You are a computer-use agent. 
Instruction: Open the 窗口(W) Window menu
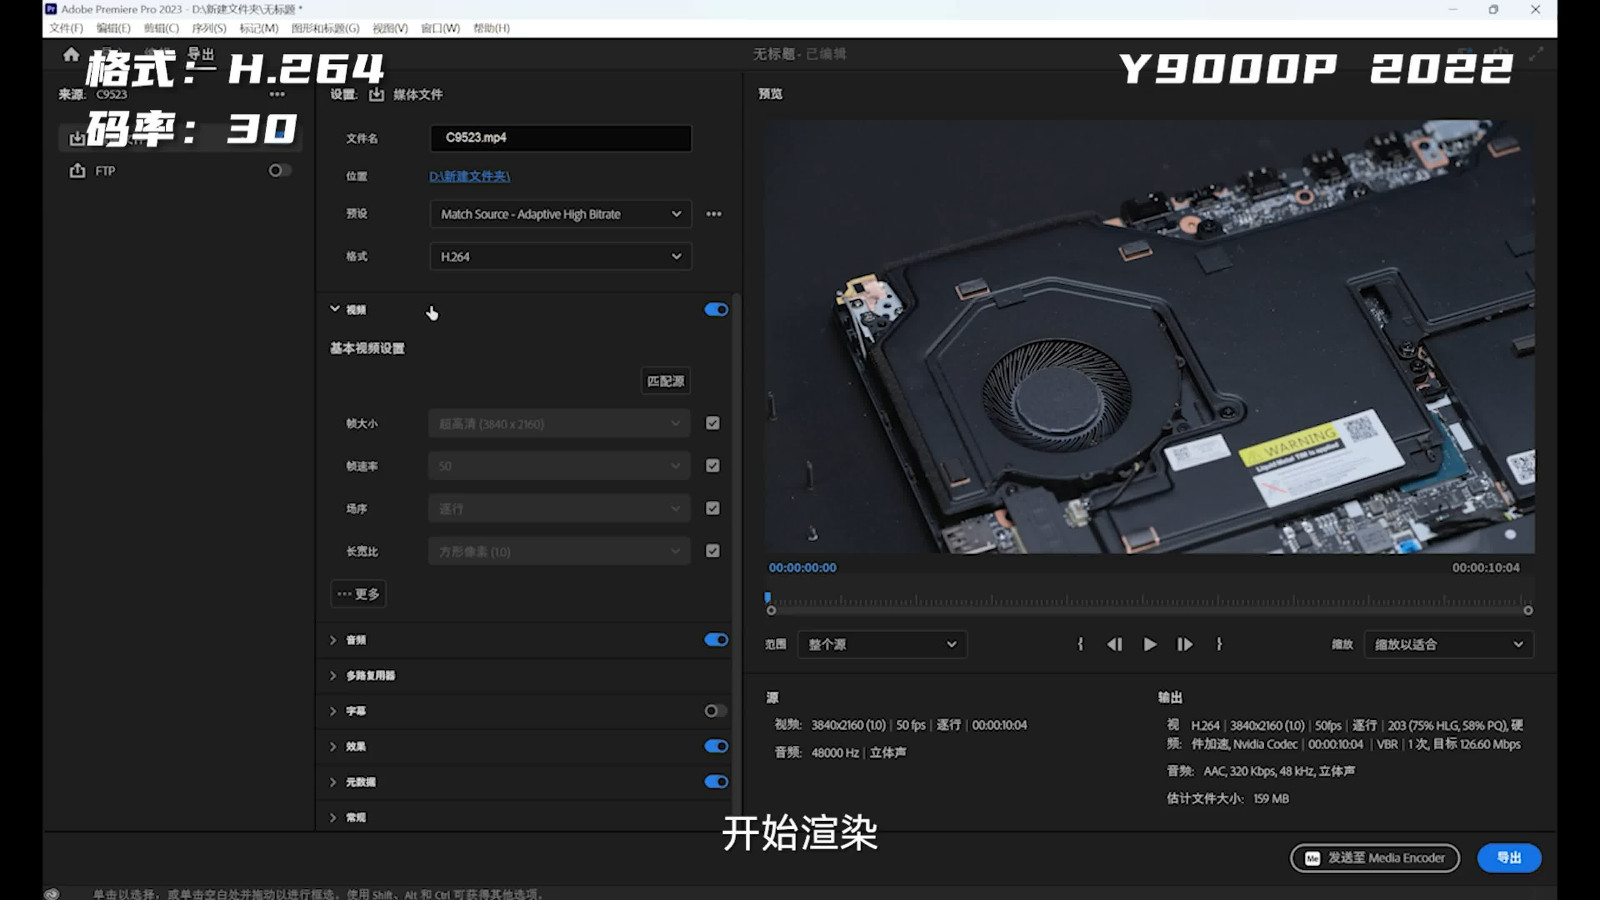(x=440, y=28)
